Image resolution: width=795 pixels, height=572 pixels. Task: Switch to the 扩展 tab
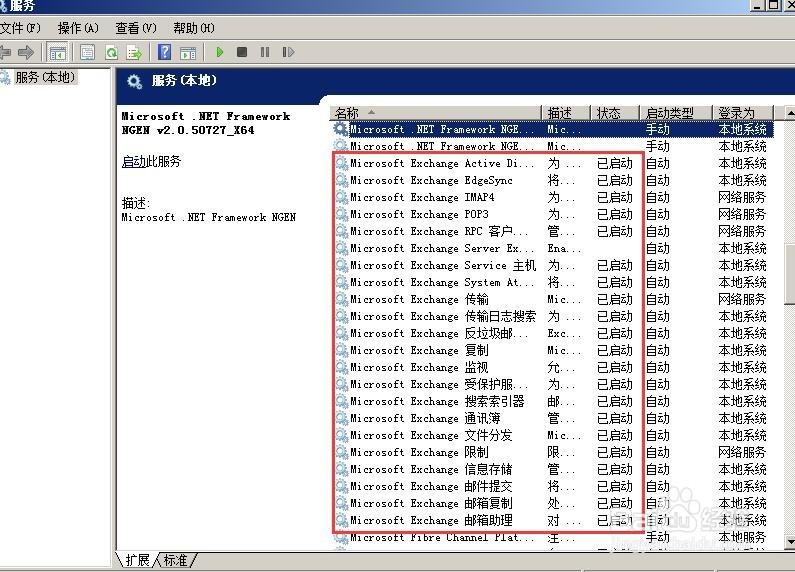coord(137,560)
